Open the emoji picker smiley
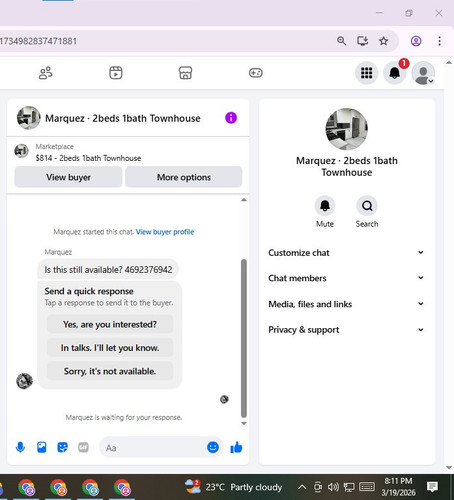This screenshot has width=454, height=500. click(213, 447)
